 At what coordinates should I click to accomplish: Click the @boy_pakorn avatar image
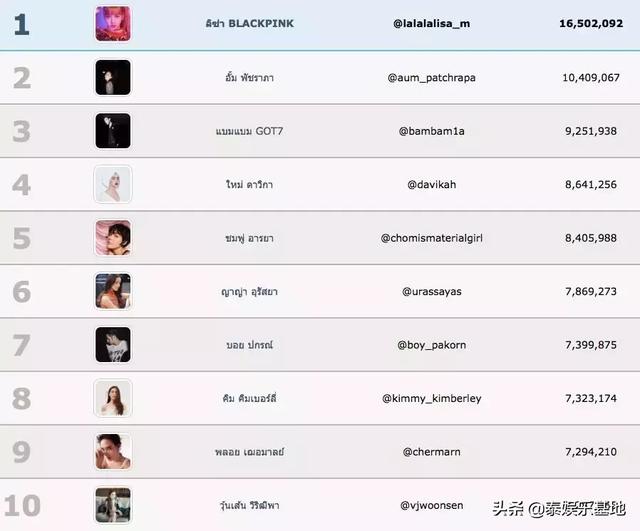[113, 344]
